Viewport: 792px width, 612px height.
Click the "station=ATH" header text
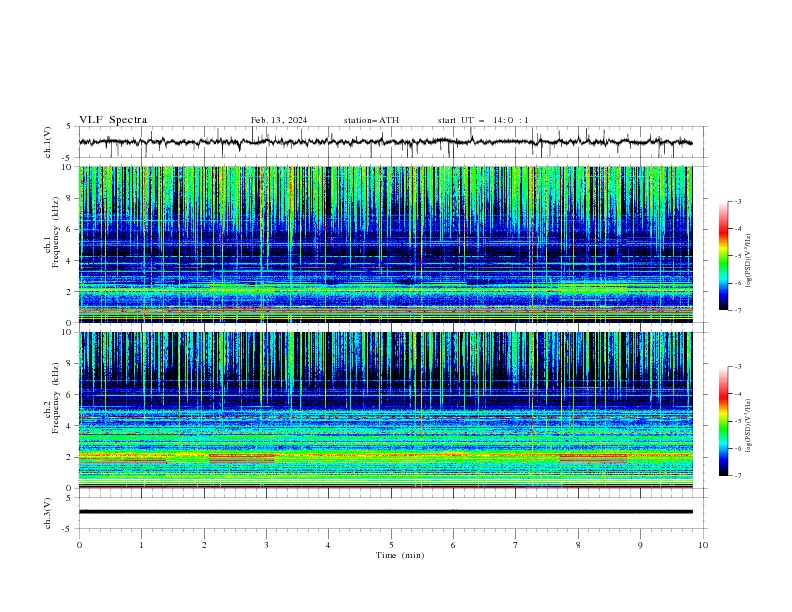coord(371,120)
